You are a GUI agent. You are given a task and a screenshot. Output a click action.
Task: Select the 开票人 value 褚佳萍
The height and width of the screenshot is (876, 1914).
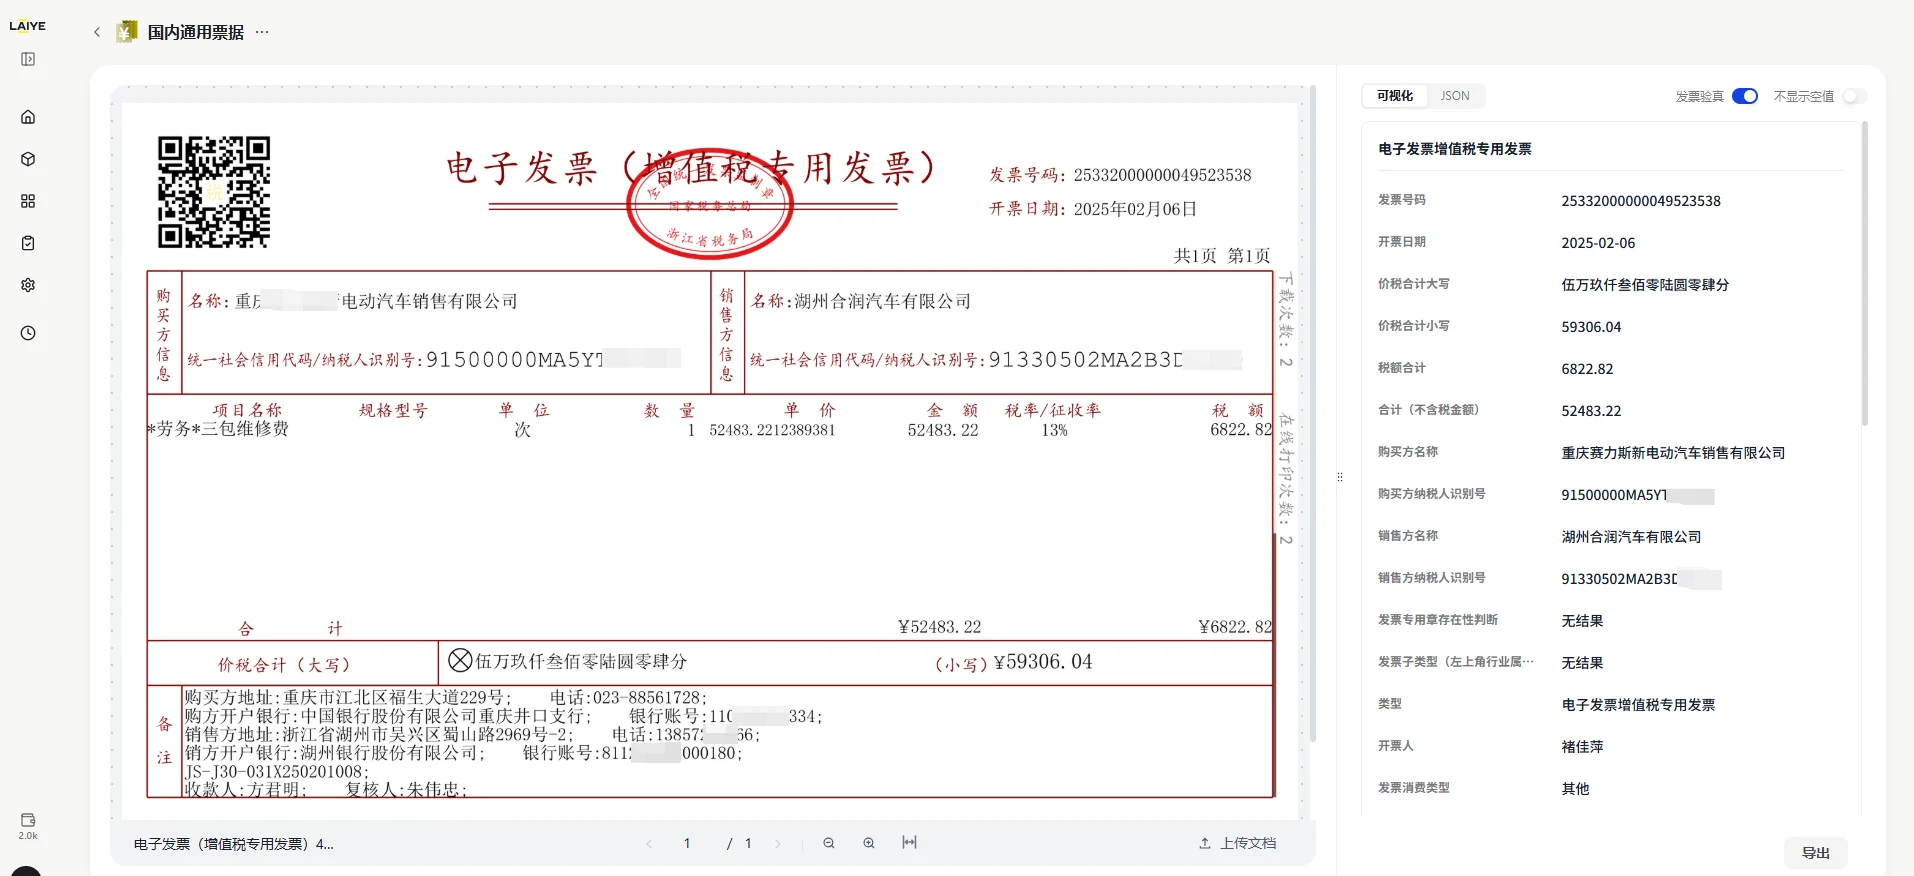tap(1582, 747)
